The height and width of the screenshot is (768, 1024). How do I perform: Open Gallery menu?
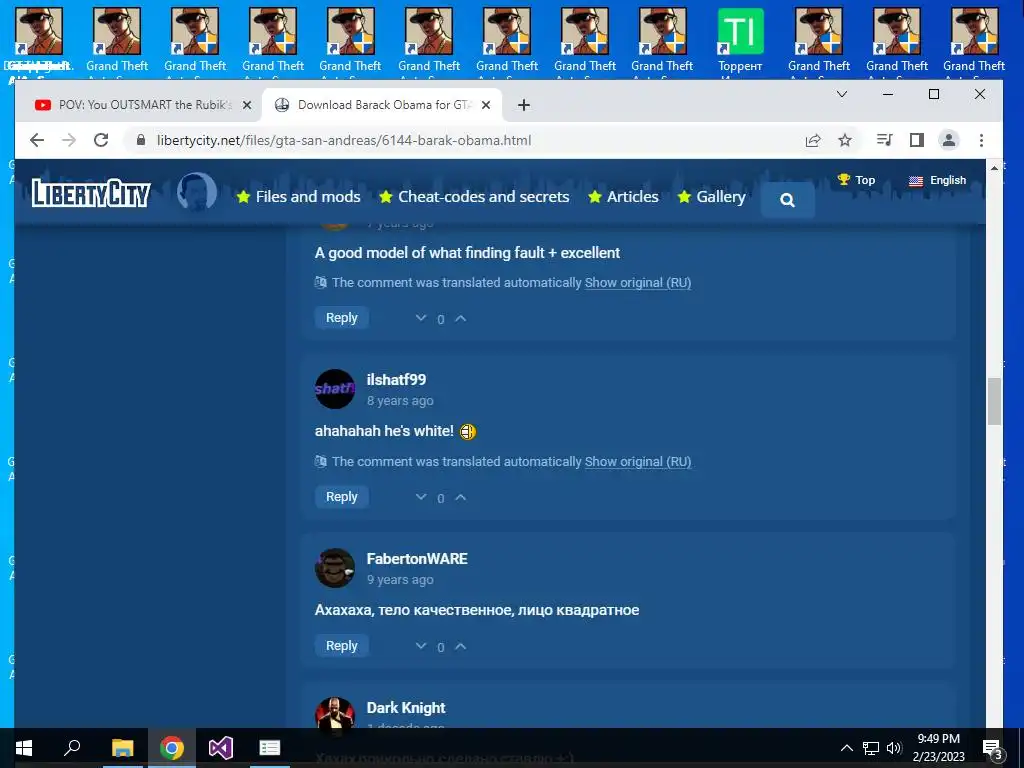(712, 197)
